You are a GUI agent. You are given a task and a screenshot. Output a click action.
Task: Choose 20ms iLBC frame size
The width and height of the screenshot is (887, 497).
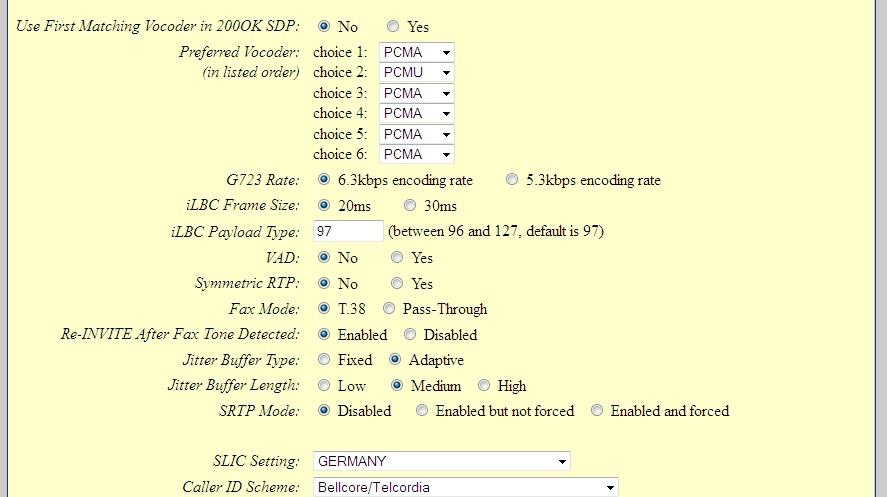(x=324, y=205)
